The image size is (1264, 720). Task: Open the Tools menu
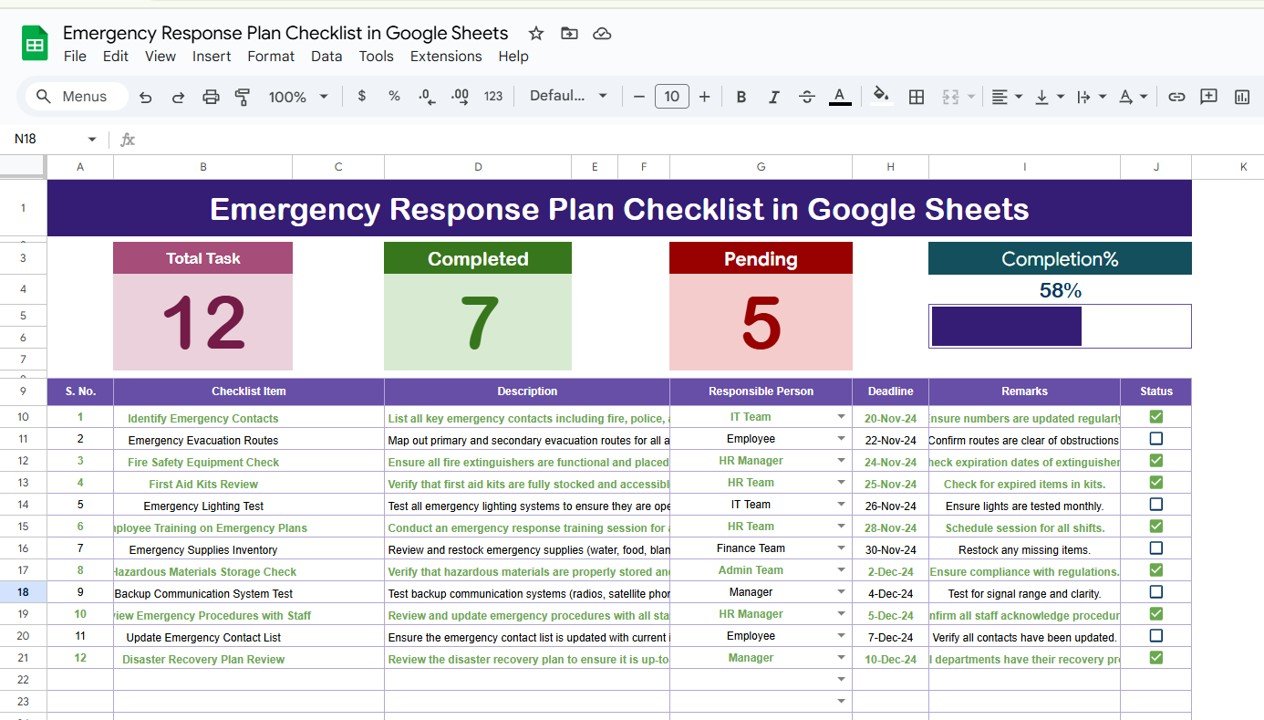click(x=376, y=56)
